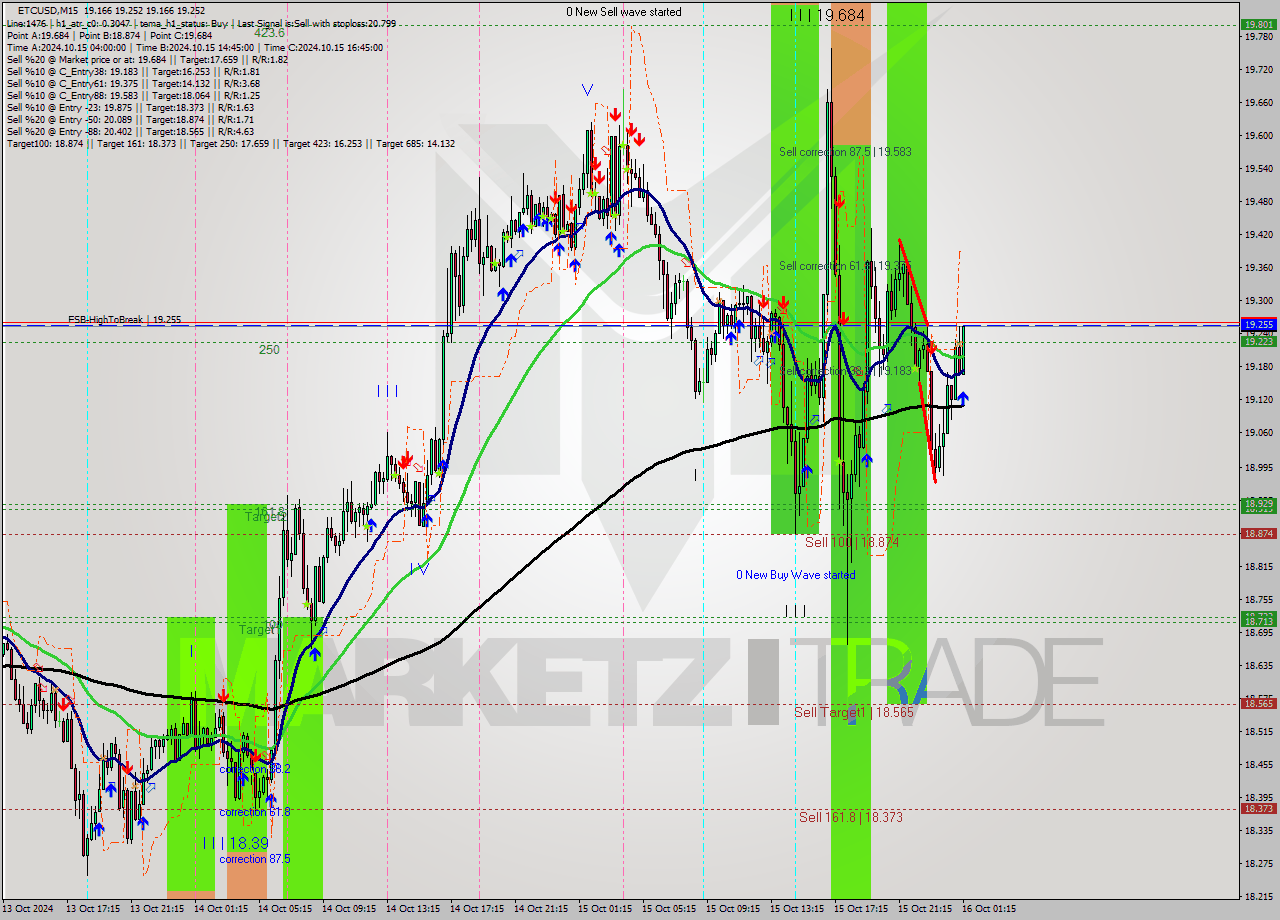The width and height of the screenshot is (1280, 920).
Task: Click the green '250' level label
Action: tap(269, 350)
